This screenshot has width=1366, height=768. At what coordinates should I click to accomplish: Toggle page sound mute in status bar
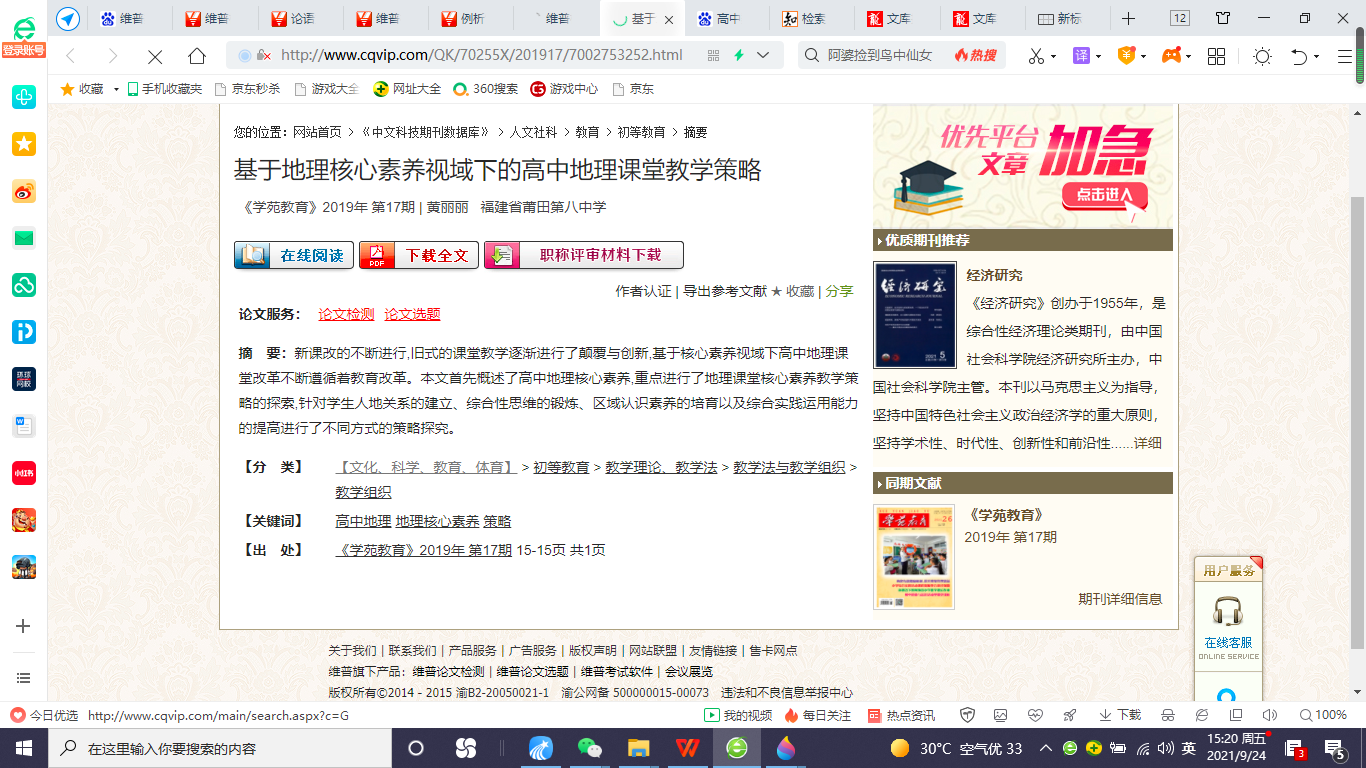pyautogui.click(x=1270, y=715)
